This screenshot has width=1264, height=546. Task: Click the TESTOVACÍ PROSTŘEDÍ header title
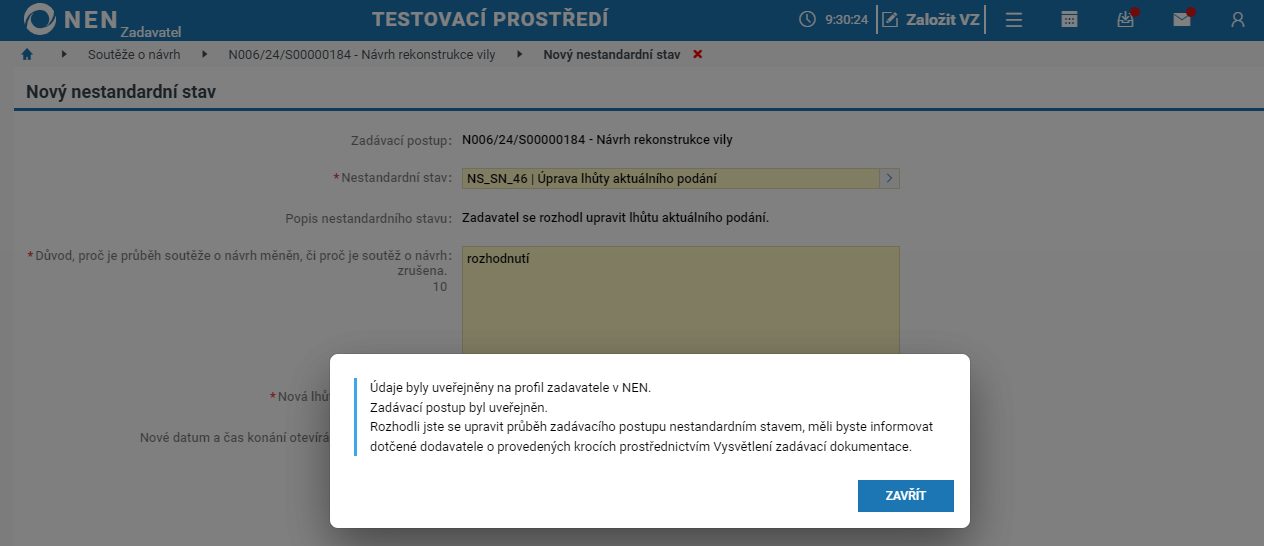(x=490, y=20)
